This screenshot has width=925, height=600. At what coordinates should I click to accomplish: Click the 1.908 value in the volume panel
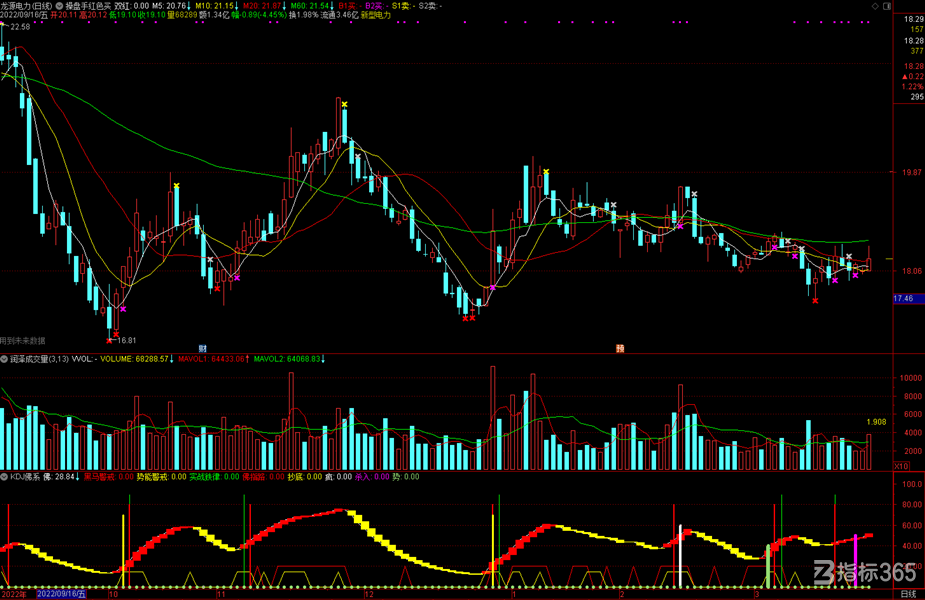pyautogui.click(x=876, y=422)
